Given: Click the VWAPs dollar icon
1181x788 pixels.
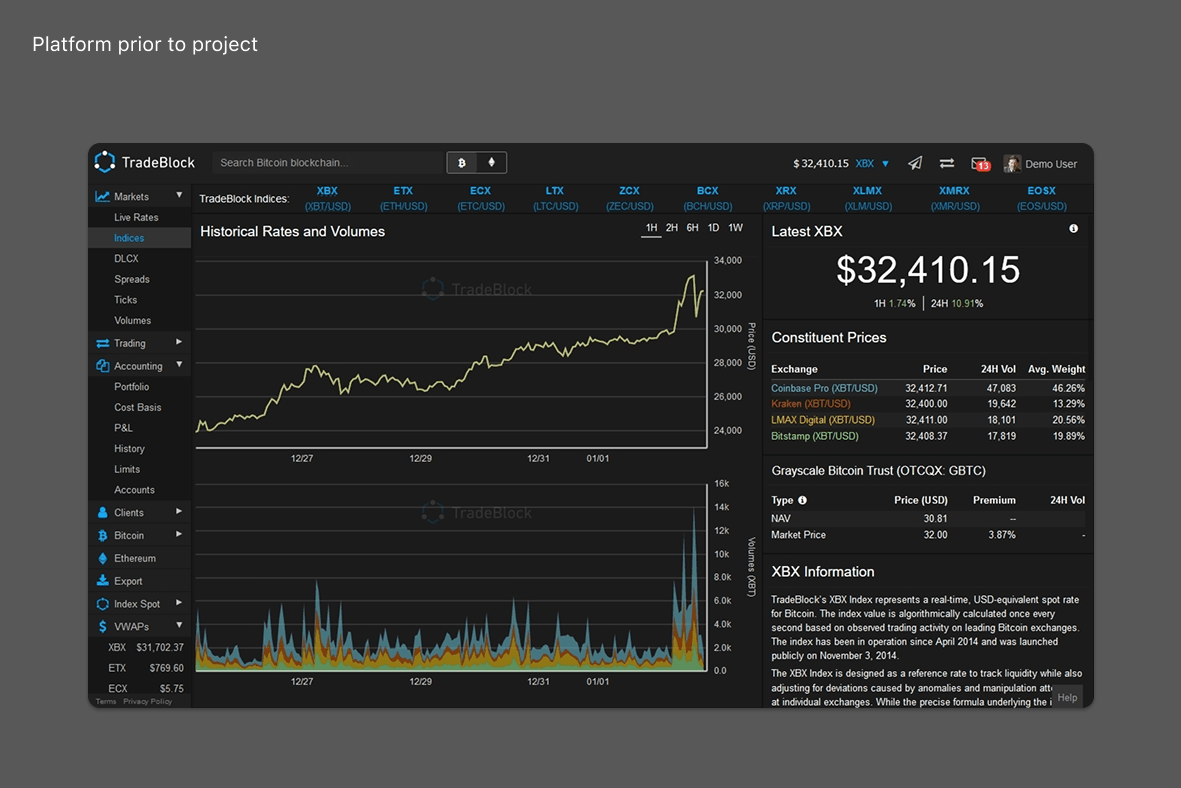Looking at the screenshot, I should point(102,626).
